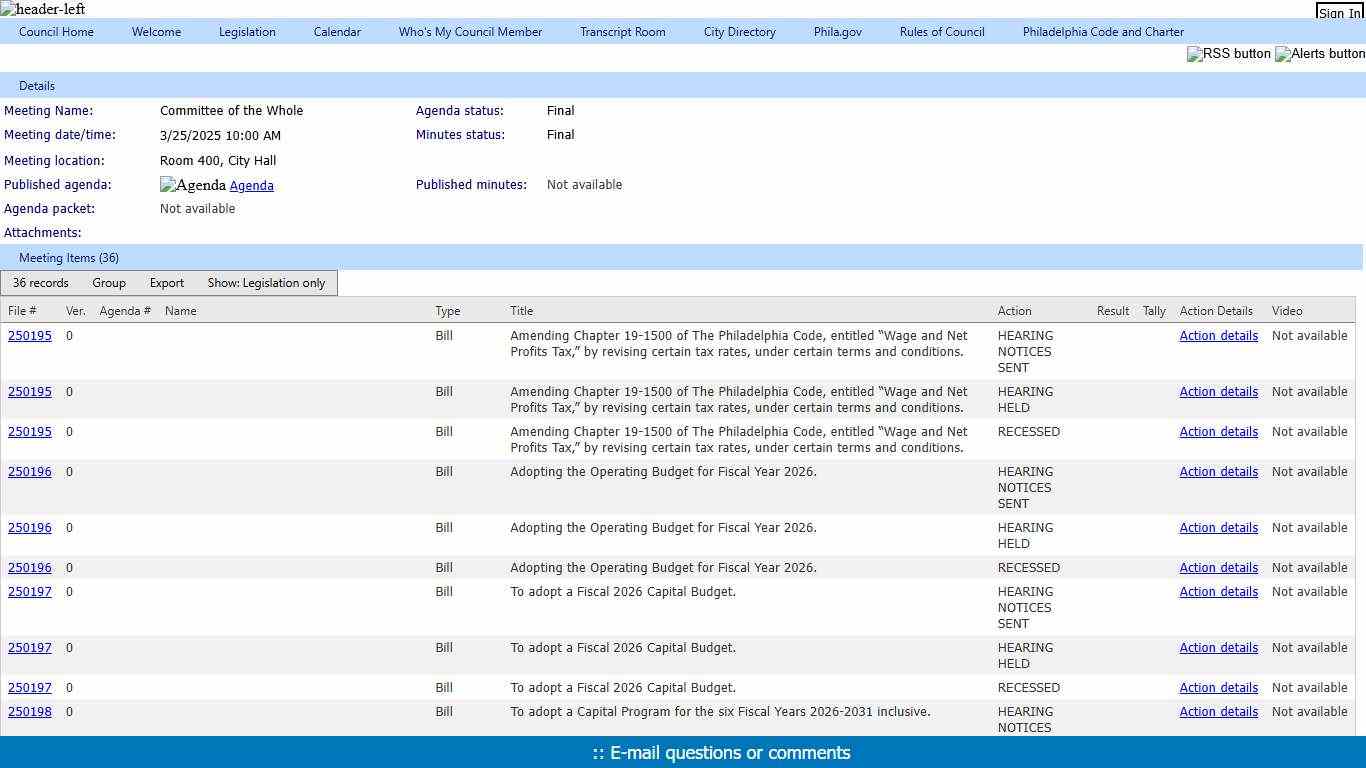Click the header-left logo image
Screen dimensions: 1366x768
point(43,9)
